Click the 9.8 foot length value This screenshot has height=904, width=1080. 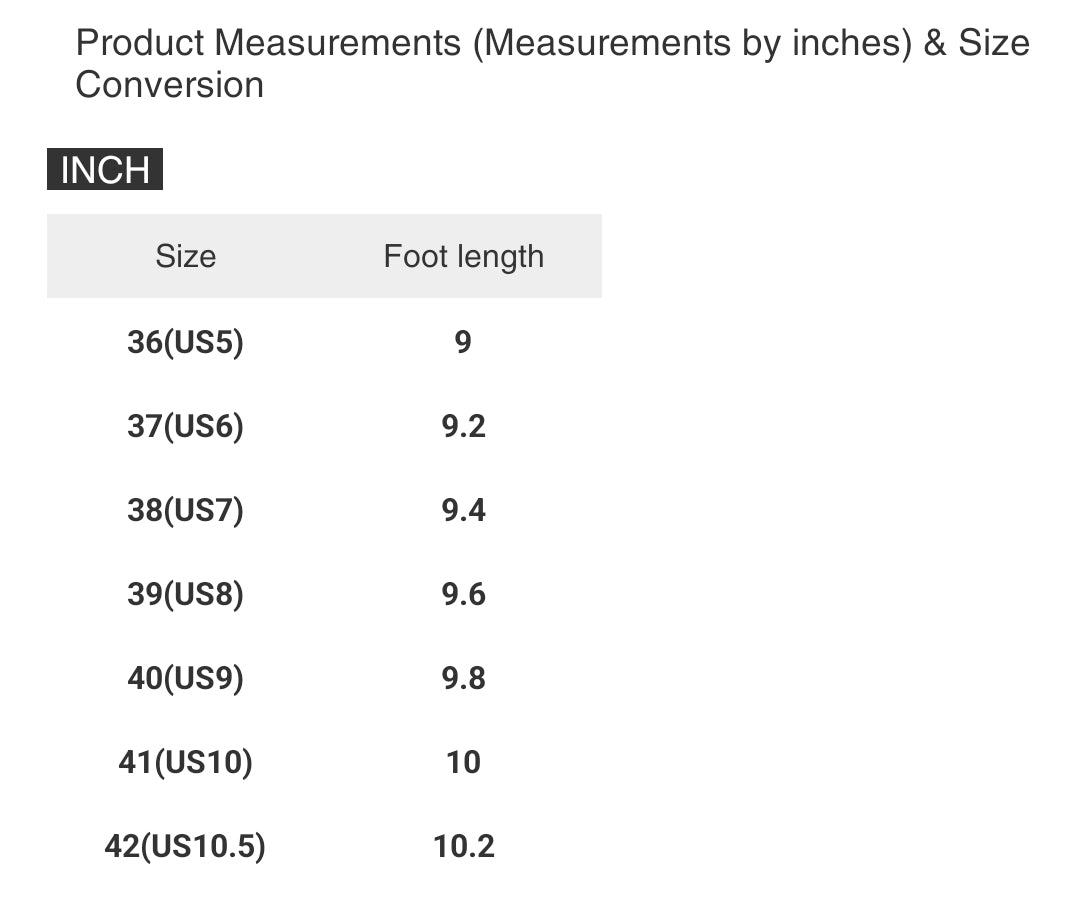tap(463, 679)
